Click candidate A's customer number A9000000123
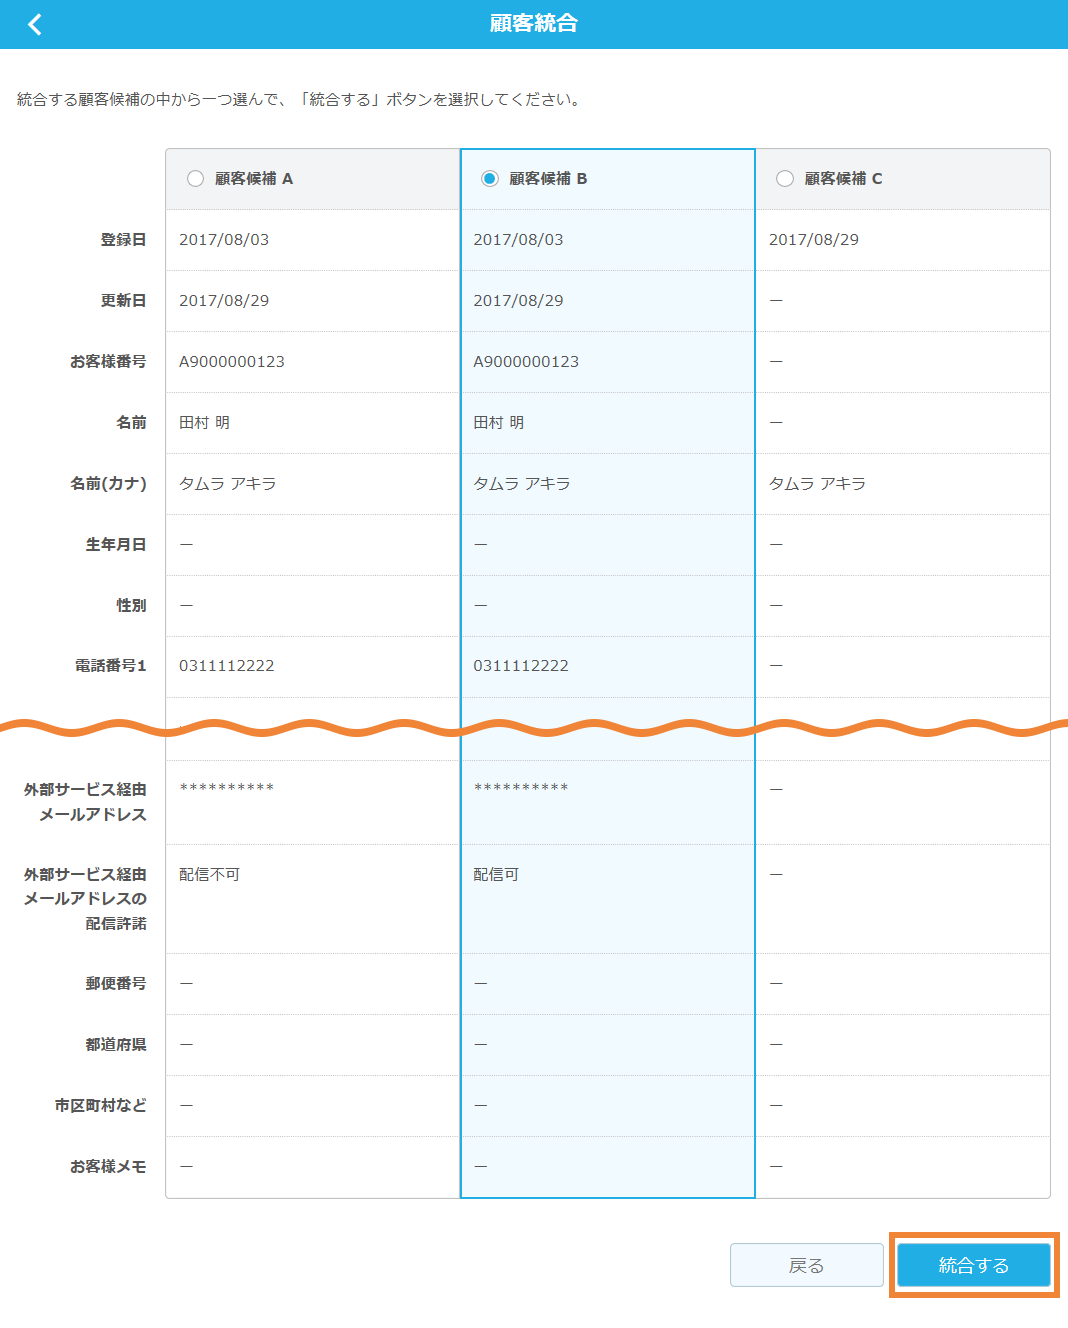Viewport: 1068px width, 1328px height. 231,361
